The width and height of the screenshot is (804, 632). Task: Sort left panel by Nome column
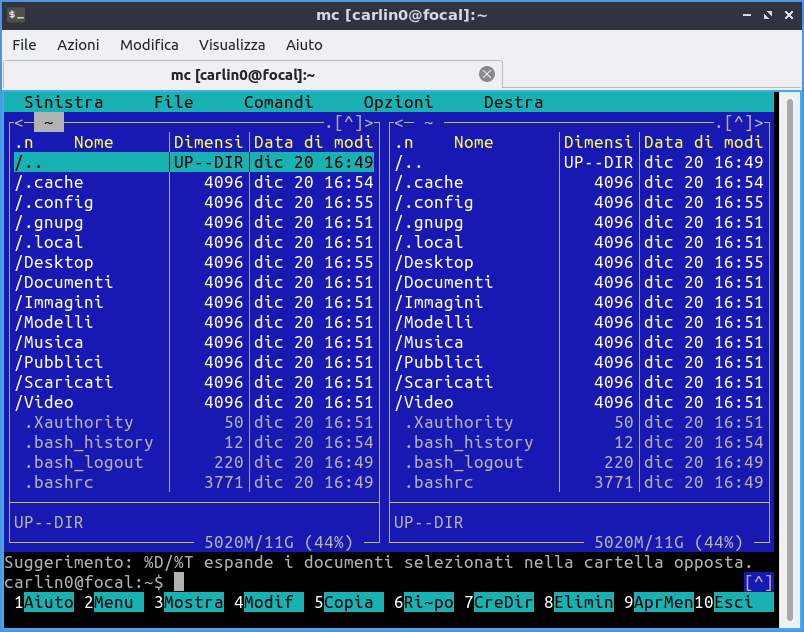click(x=93, y=142)
